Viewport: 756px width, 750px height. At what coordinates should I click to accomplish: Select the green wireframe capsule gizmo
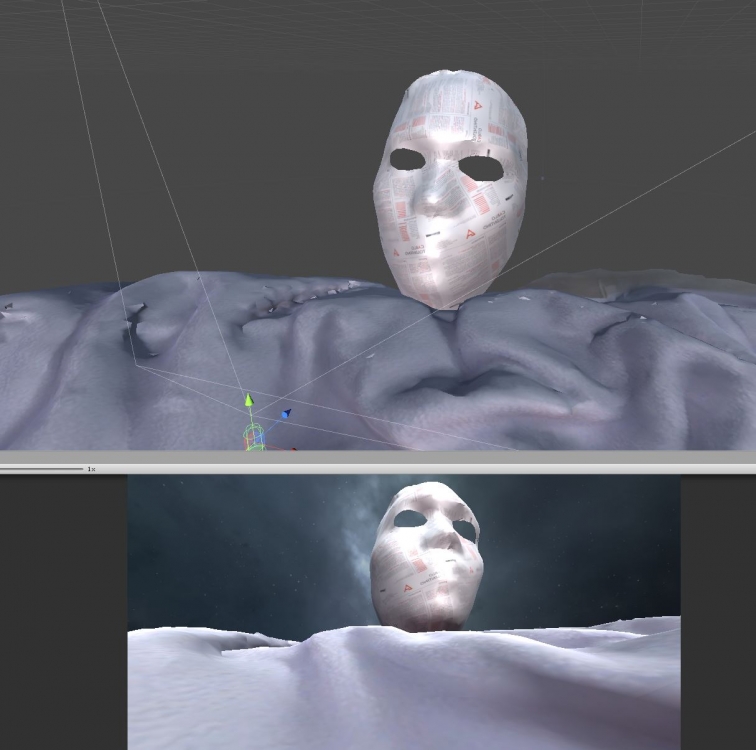pyautogui.click(x=253, y=436)
